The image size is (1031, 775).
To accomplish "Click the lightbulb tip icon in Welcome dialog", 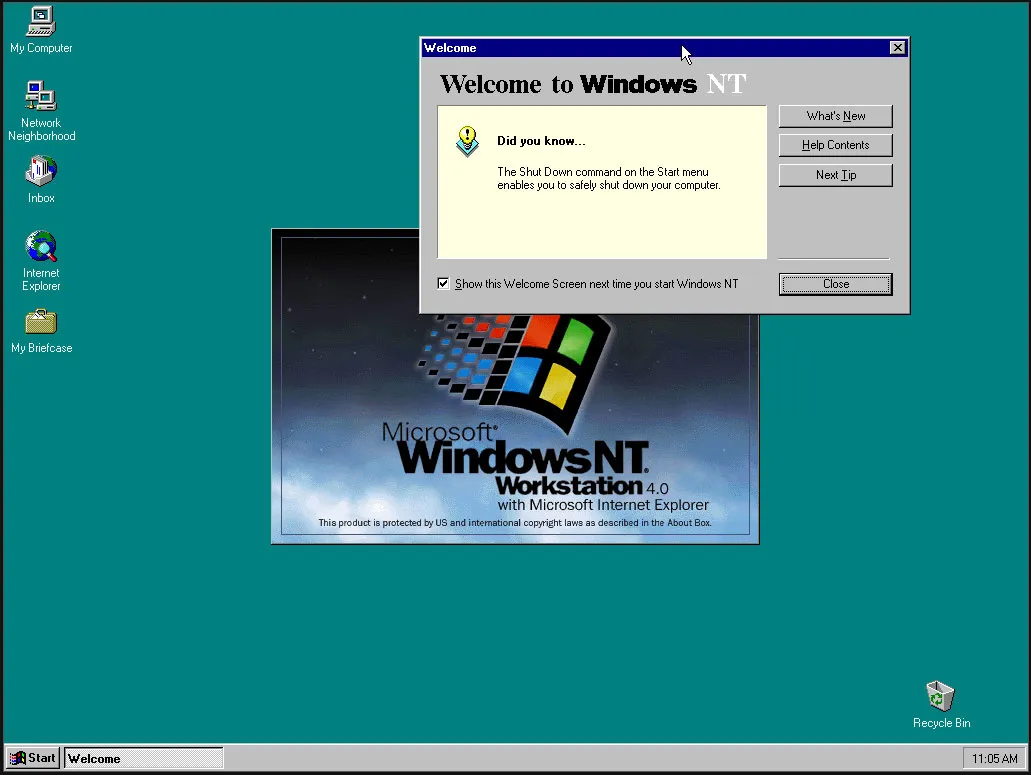I will click(467, 141).
